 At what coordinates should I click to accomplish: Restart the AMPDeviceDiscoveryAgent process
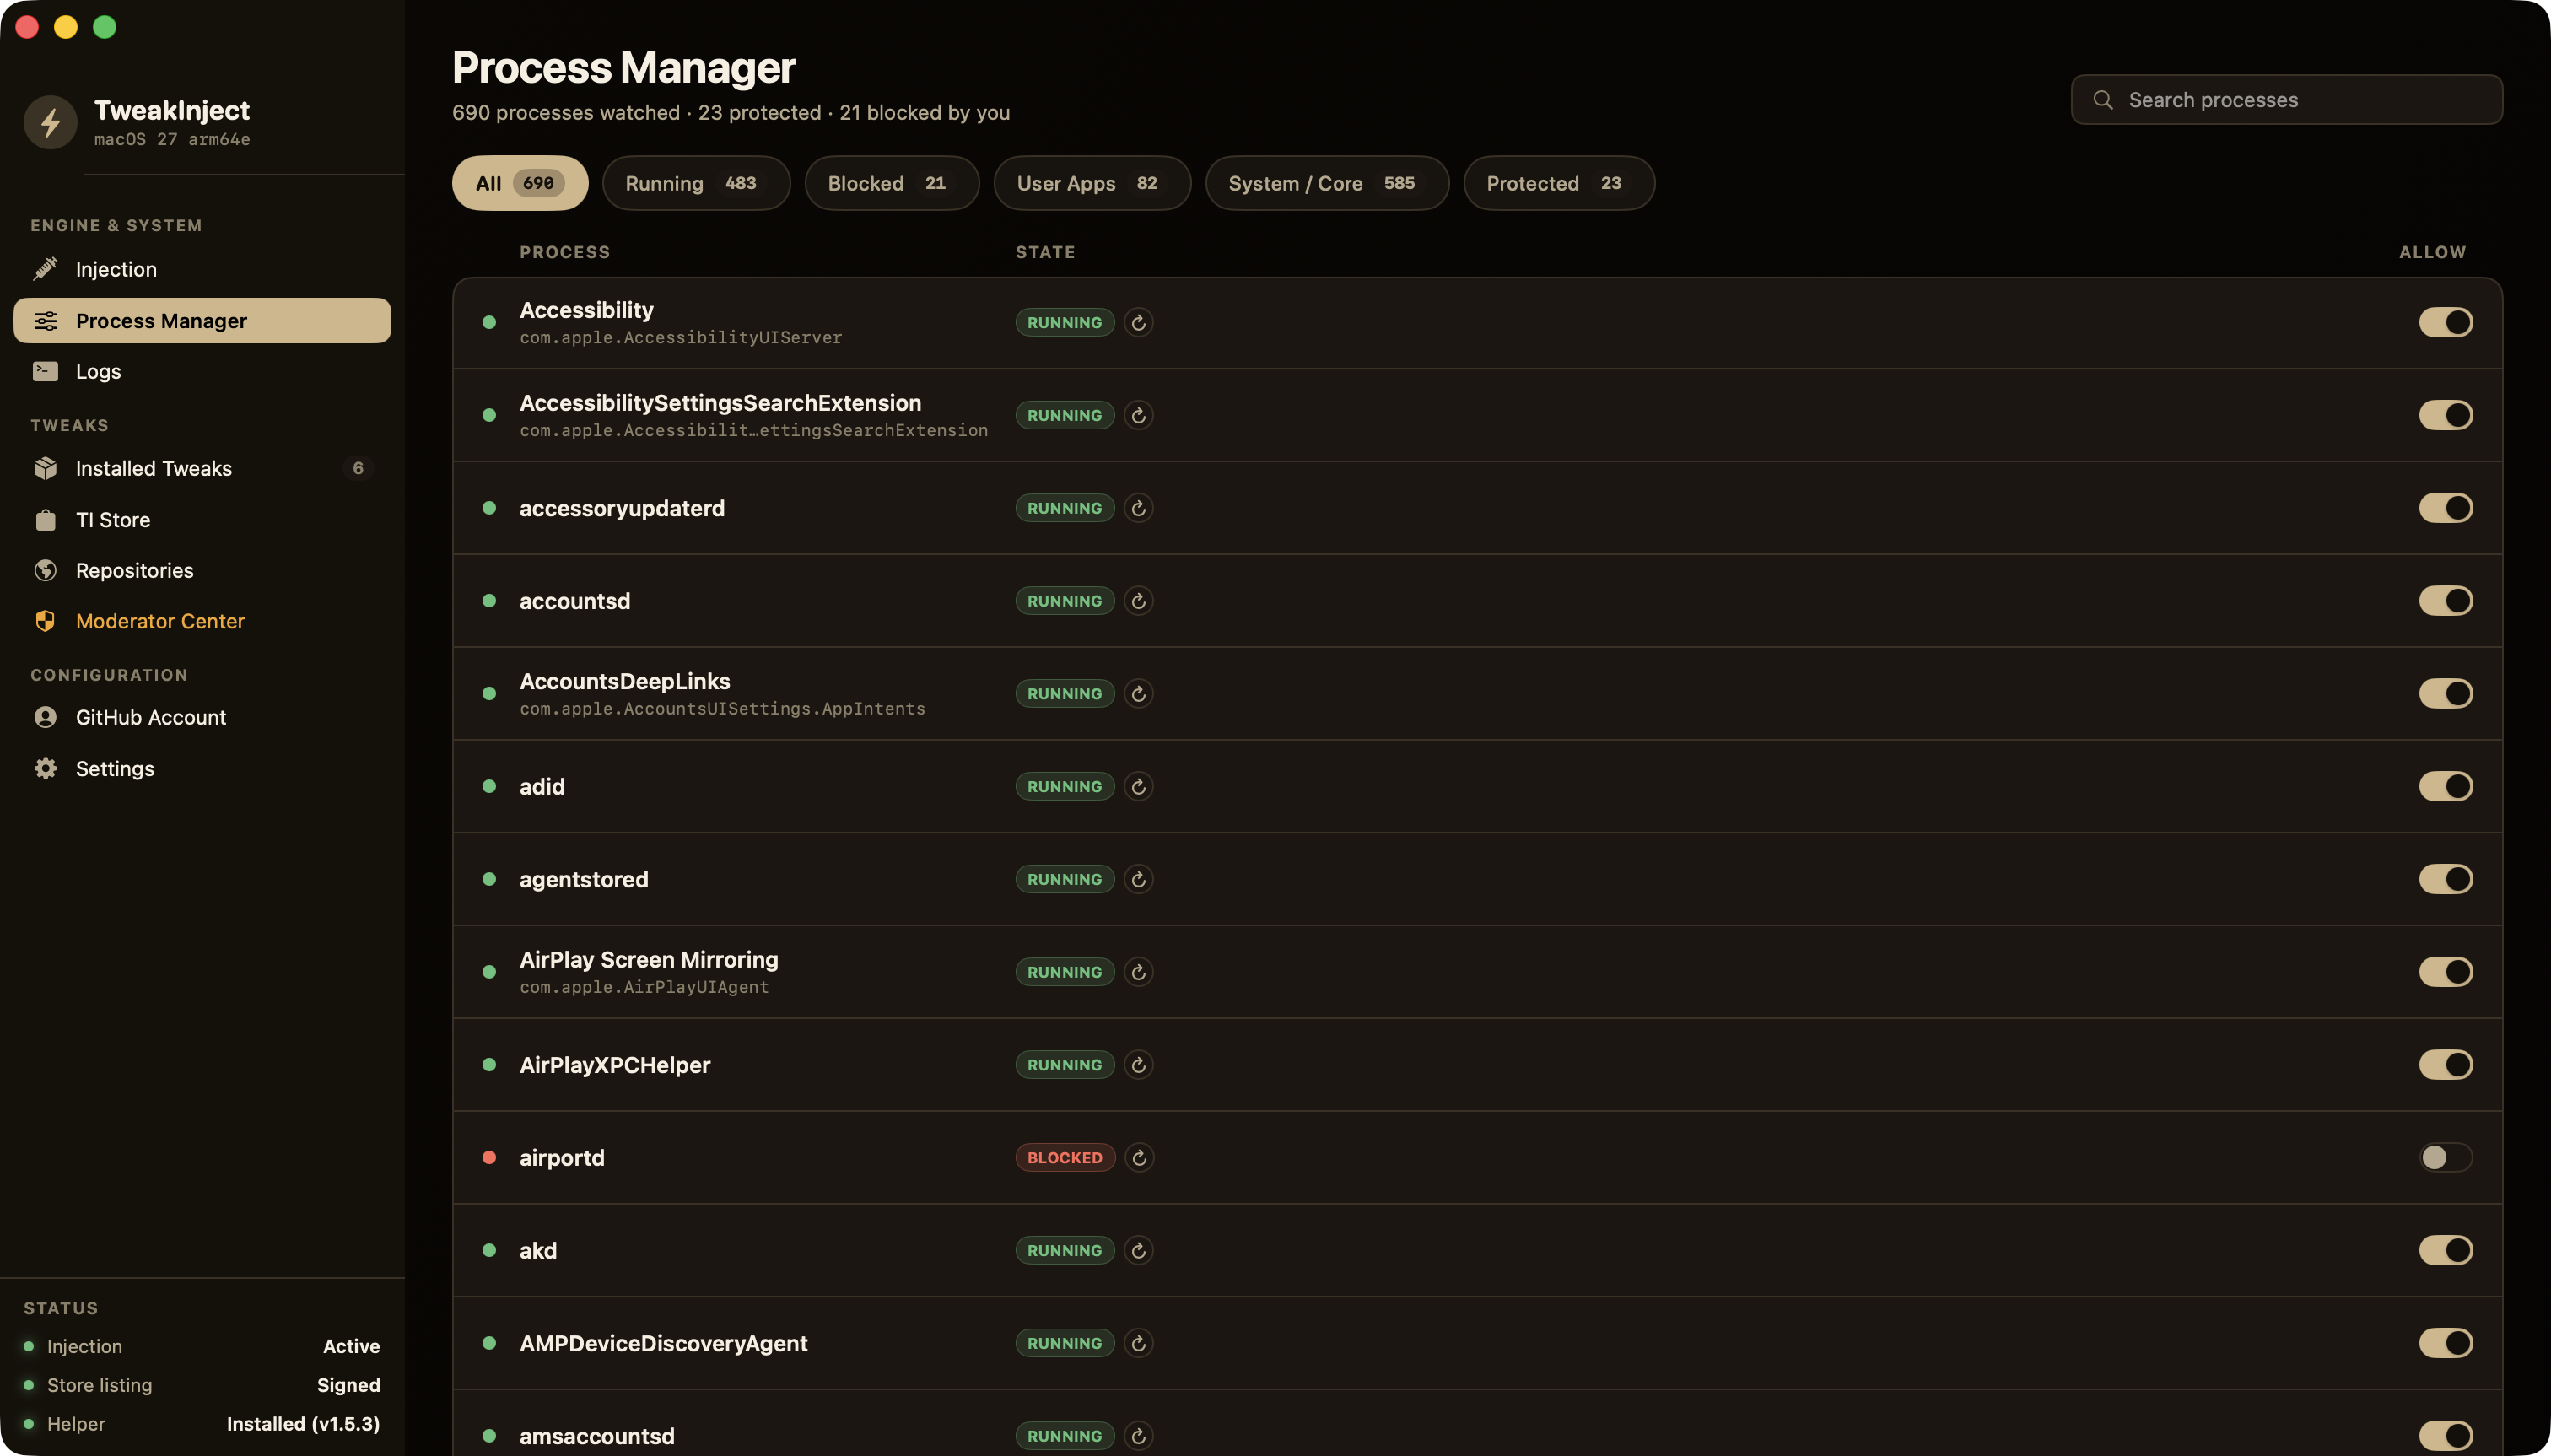point(1138,1343)
